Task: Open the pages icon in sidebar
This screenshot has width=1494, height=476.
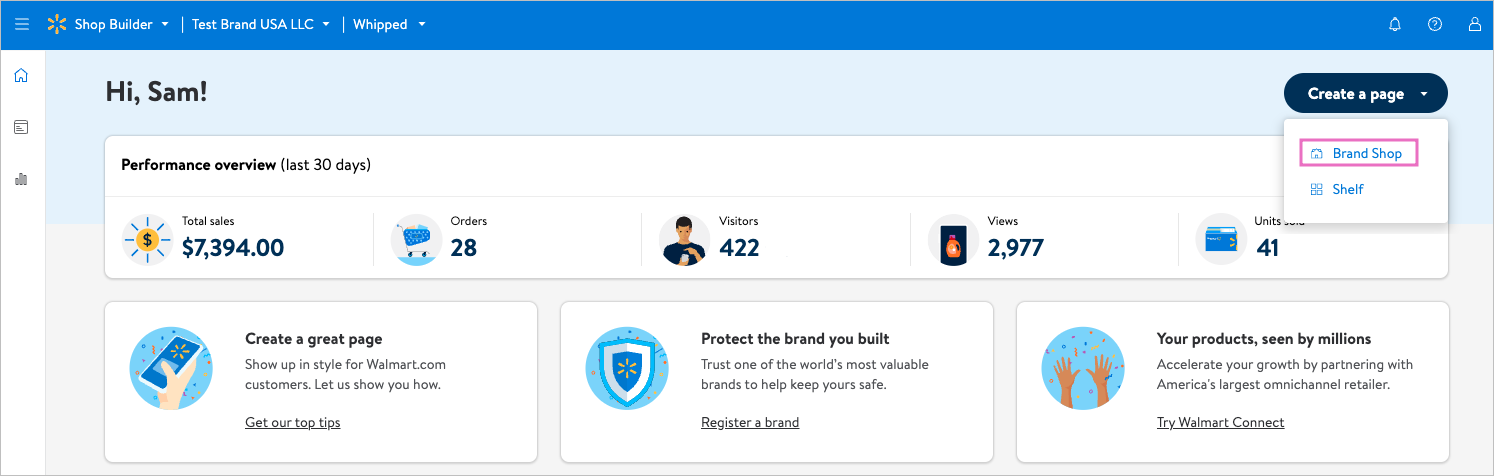Action: tap(21, 127)
